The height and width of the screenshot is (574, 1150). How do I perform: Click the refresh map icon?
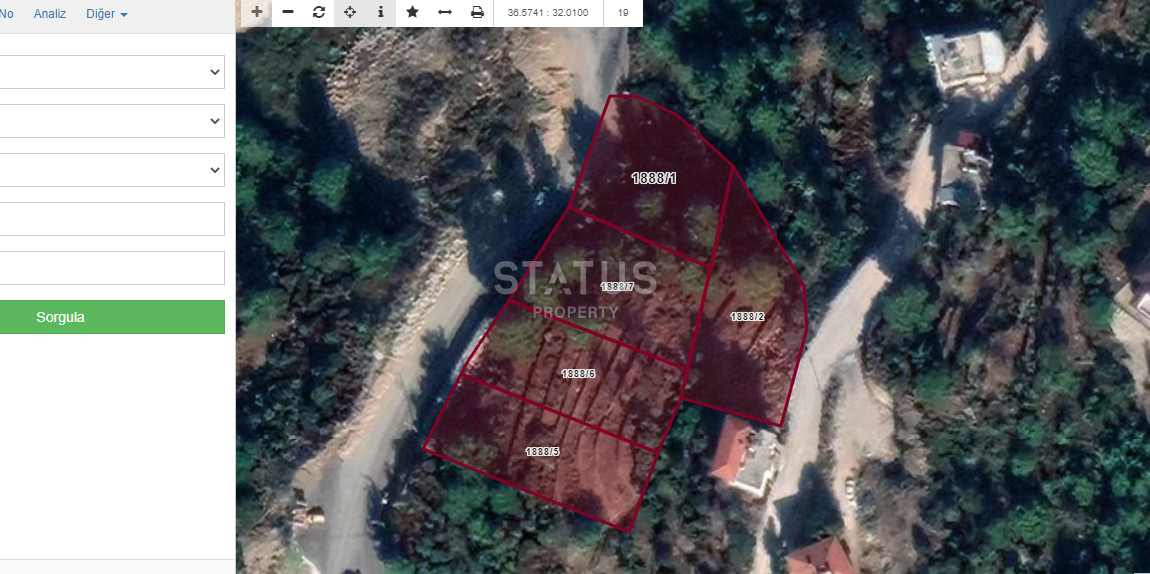(319, 12)
